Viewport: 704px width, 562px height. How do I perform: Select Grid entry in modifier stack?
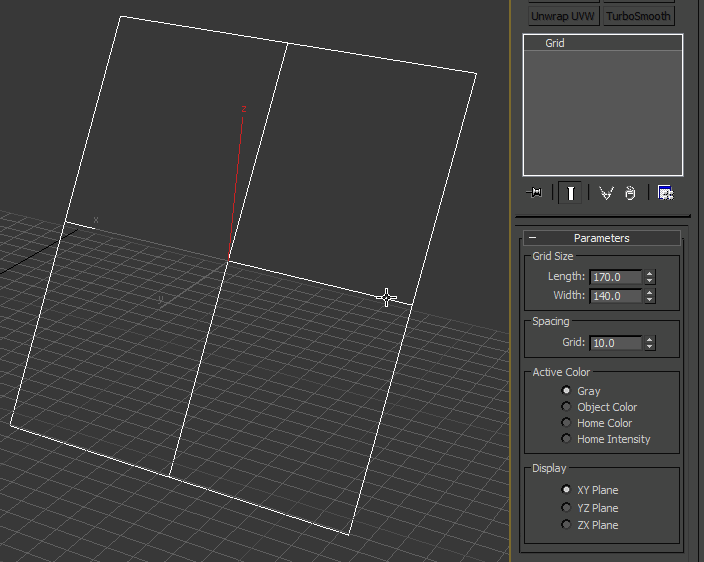(555, 44)
